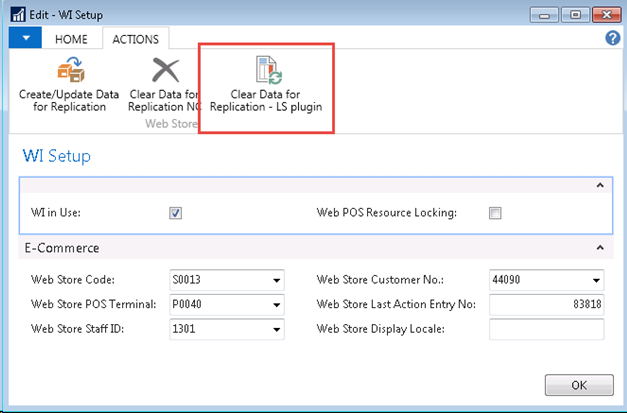Enable Web POS Resource Locking checkbox
Screen dimensions: 627x413
[x=495, y=213]
